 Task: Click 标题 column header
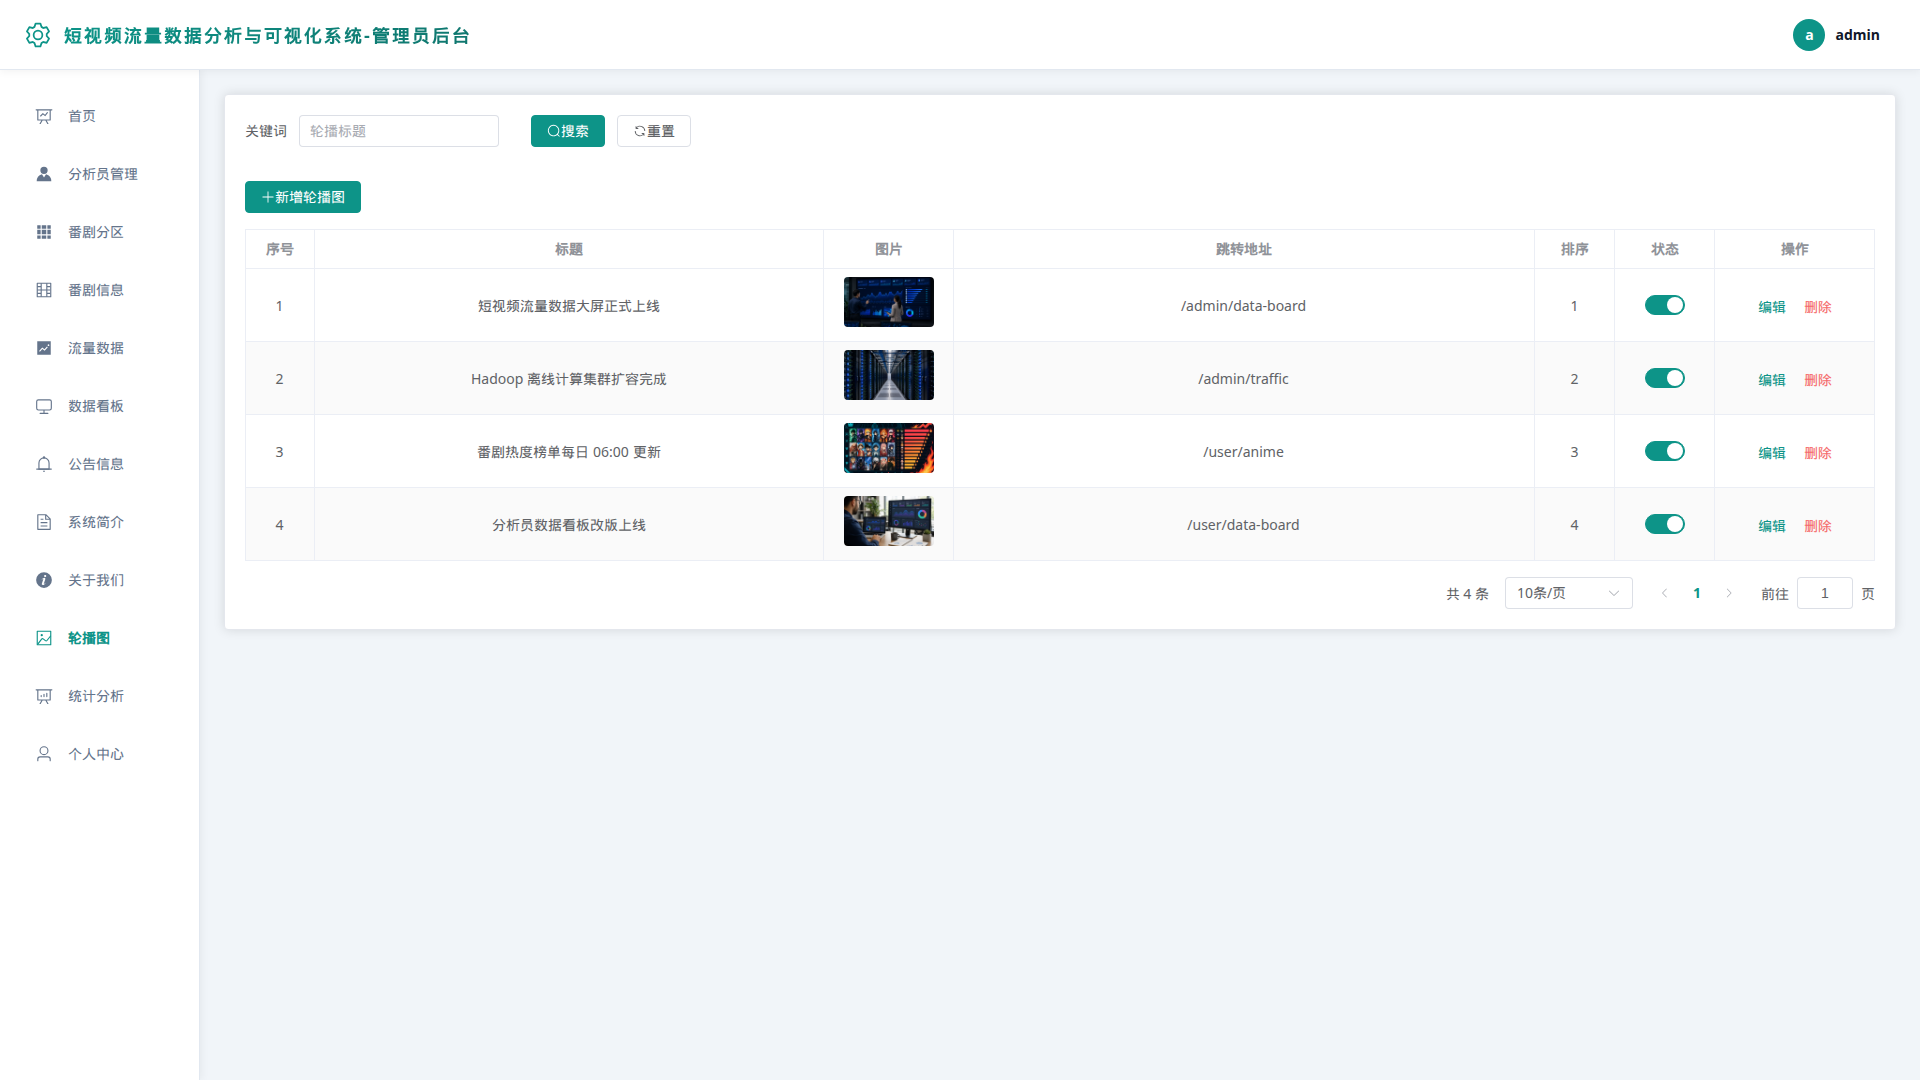(x=568, y=249)
